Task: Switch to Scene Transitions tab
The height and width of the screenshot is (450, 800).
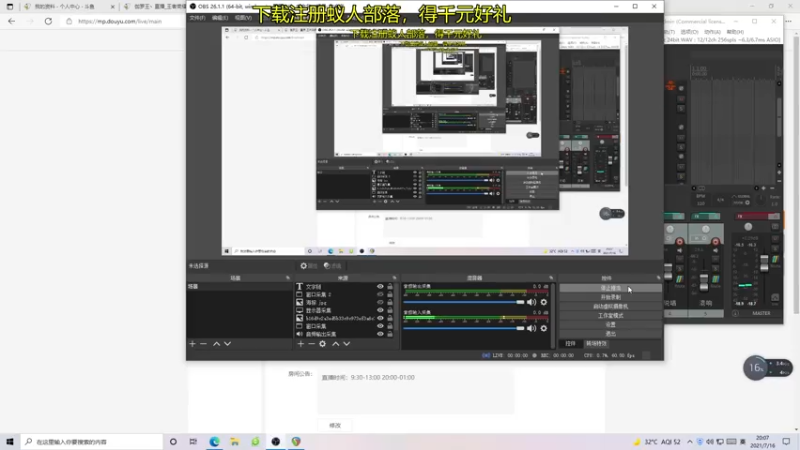Action: point(596,344)
